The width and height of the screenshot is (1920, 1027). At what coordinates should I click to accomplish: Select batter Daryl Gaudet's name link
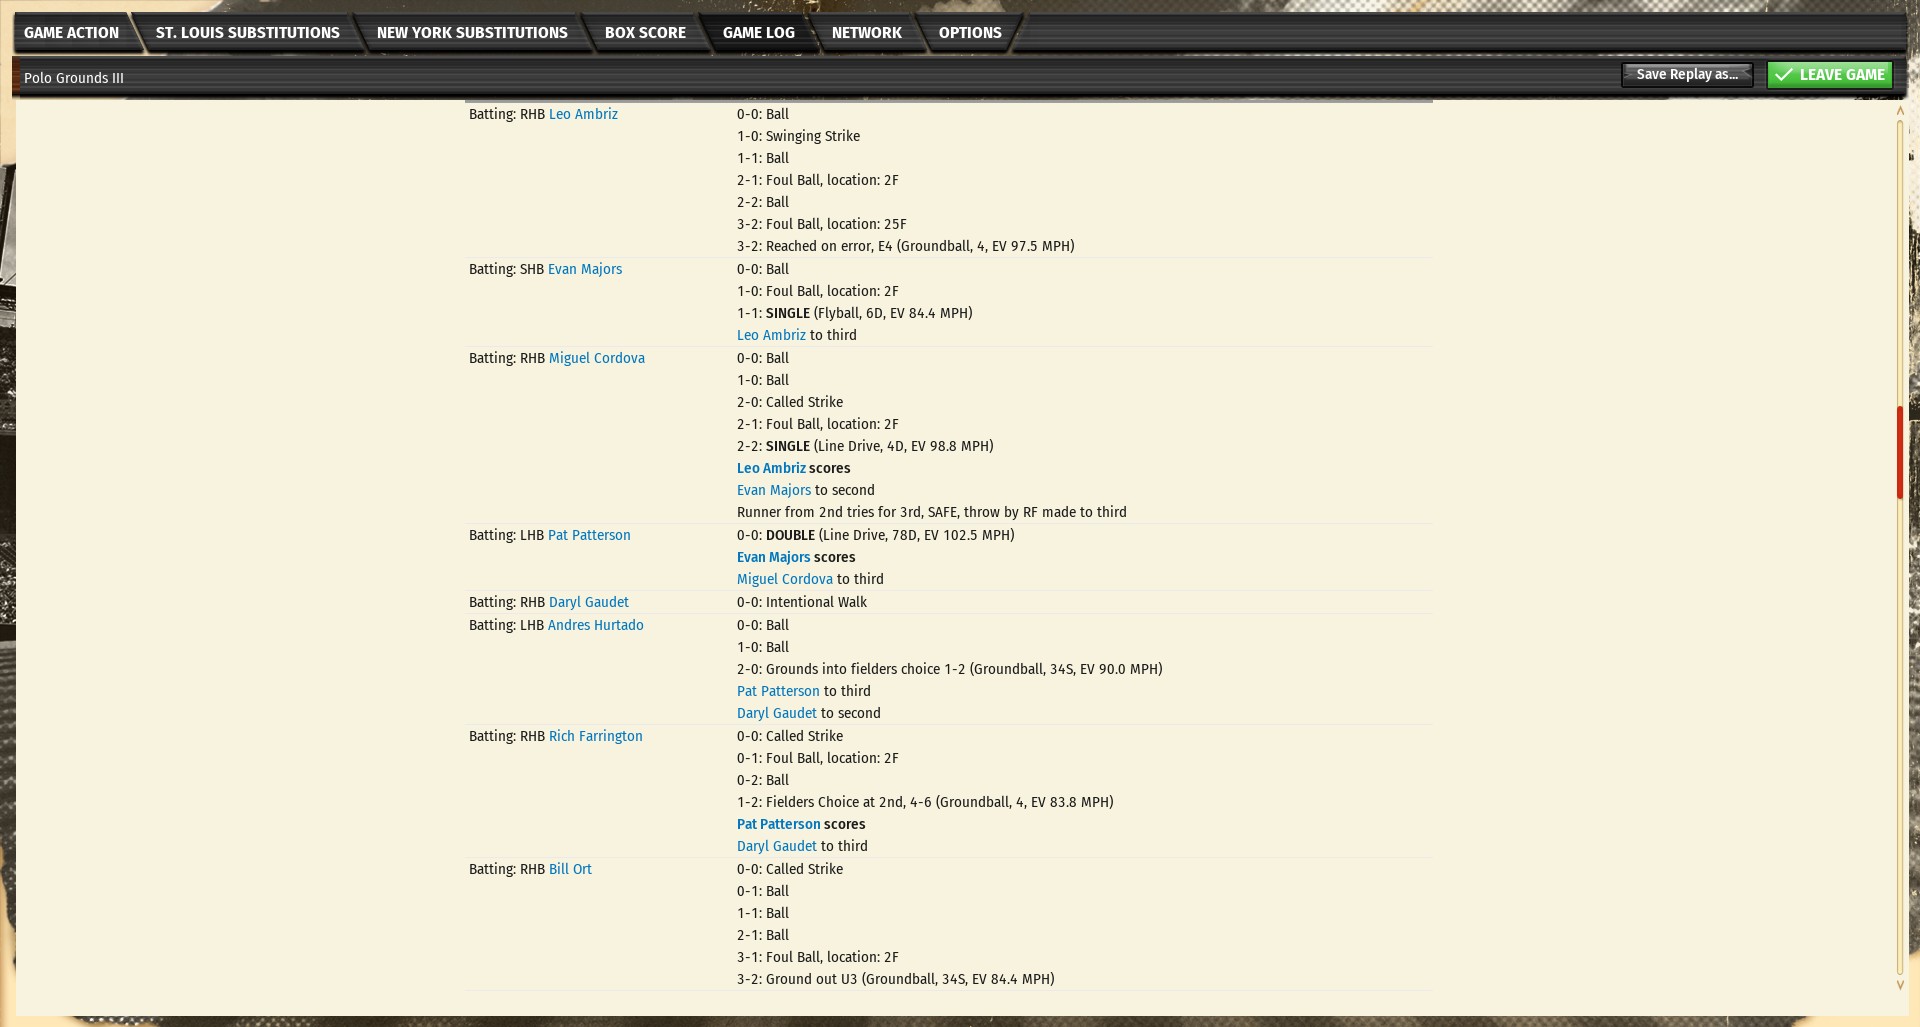[588, 603]
